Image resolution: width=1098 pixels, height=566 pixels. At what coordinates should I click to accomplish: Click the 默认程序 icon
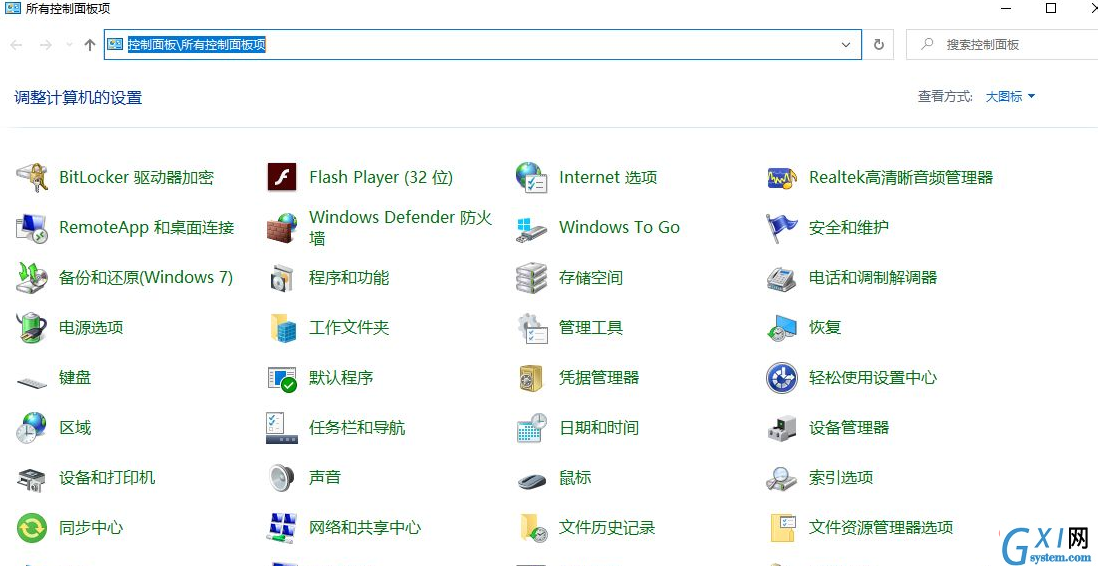point(282,378)
